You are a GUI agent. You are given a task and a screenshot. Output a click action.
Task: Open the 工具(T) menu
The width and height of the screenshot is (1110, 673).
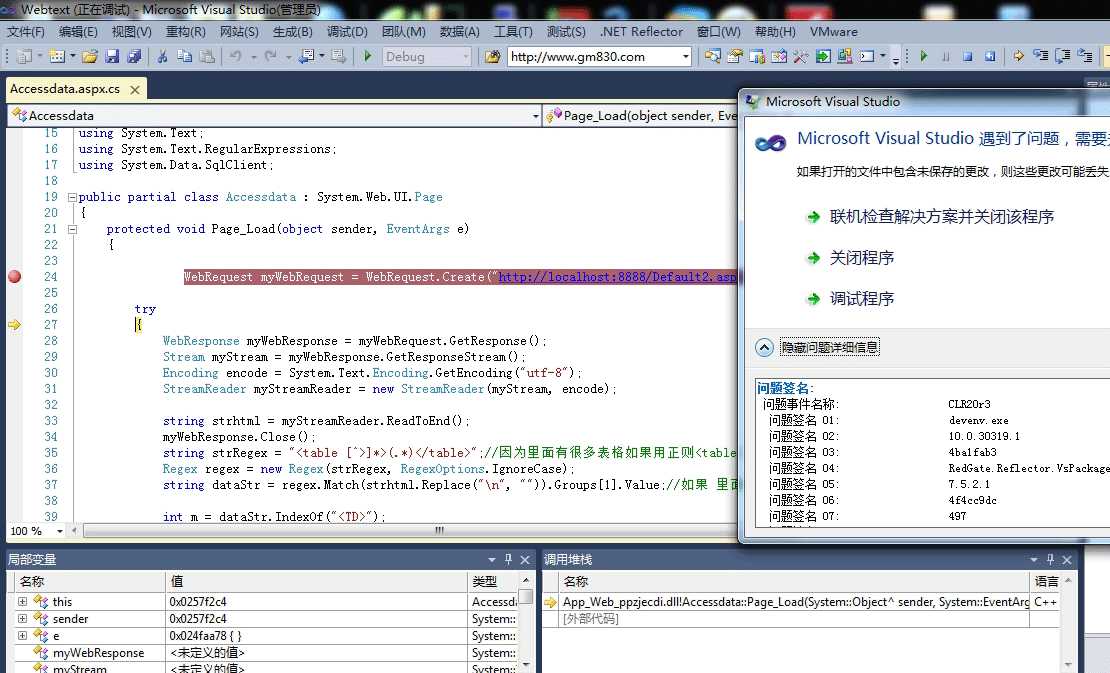pos(513,32)
